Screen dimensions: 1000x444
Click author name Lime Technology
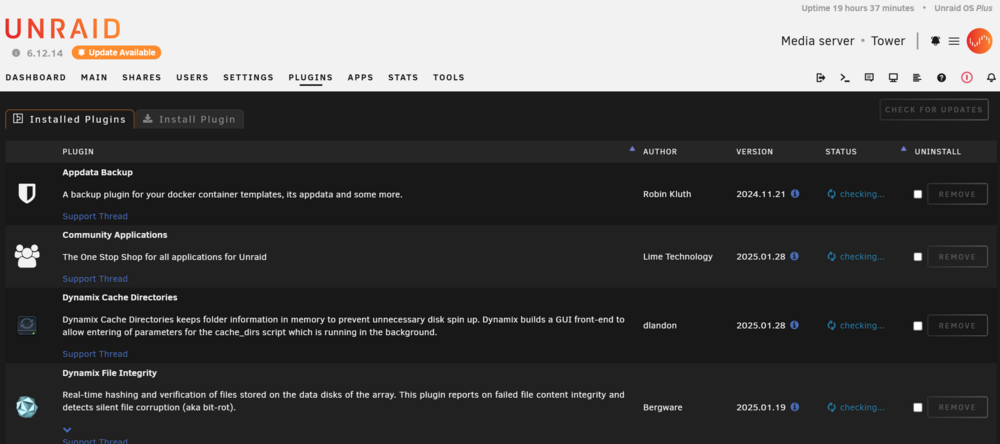coord(678,257)
